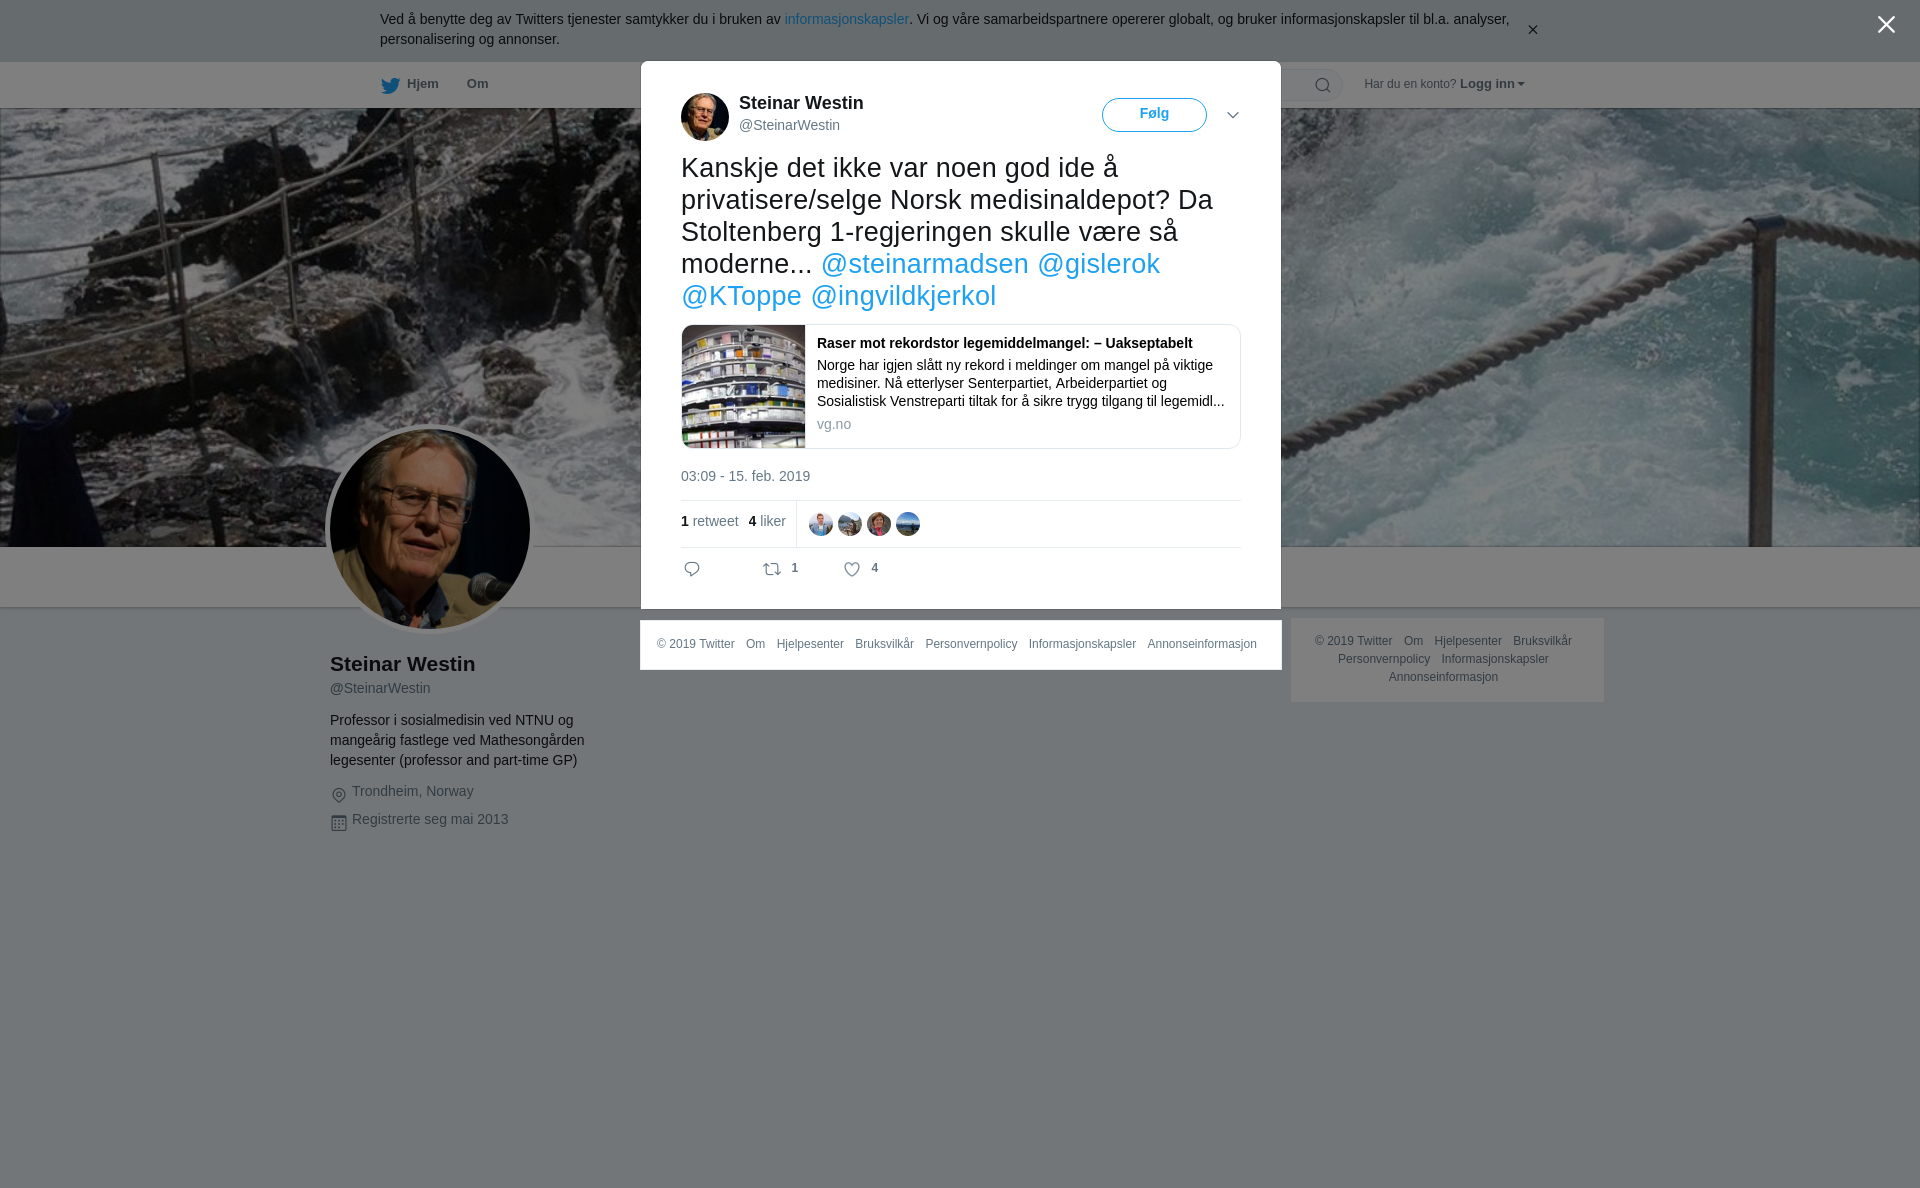The image size is (1920, 1188).
Task: Click the reply speech bubble icon
Action: pos(692,569)
